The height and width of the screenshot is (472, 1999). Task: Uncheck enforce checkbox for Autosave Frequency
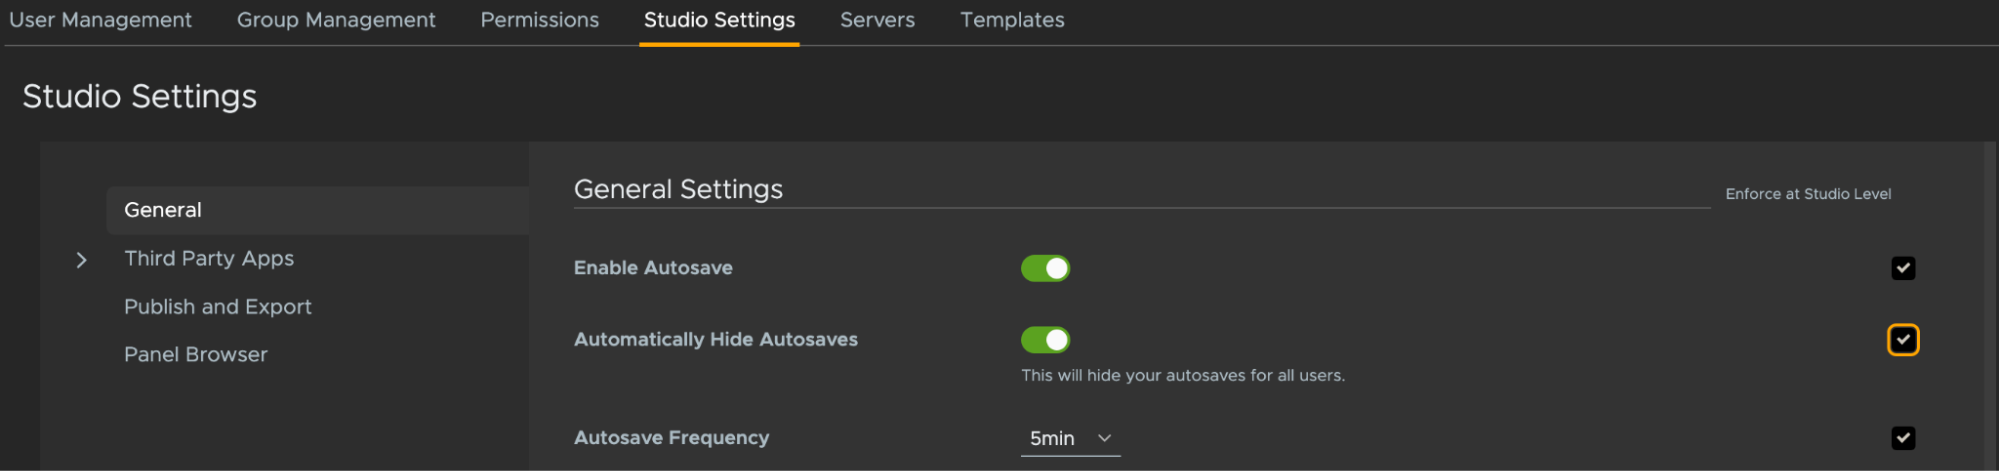click(x=1903, y=438)
